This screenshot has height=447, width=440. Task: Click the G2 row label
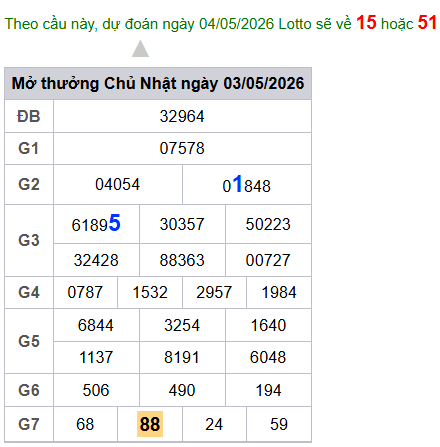tap(29, 185)
